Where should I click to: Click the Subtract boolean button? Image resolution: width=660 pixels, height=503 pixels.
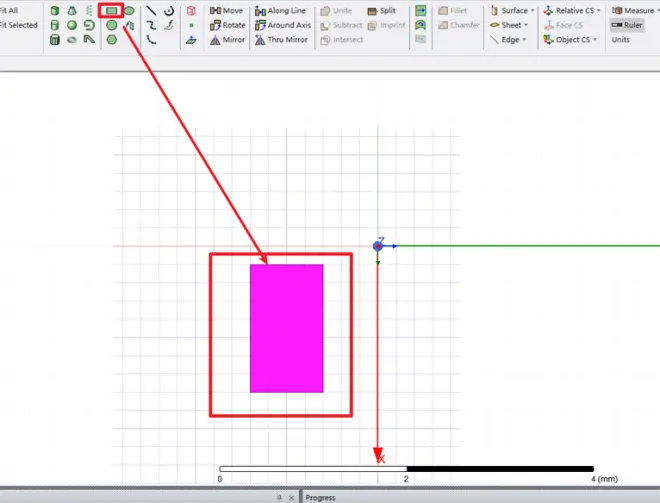pos(341,25)
